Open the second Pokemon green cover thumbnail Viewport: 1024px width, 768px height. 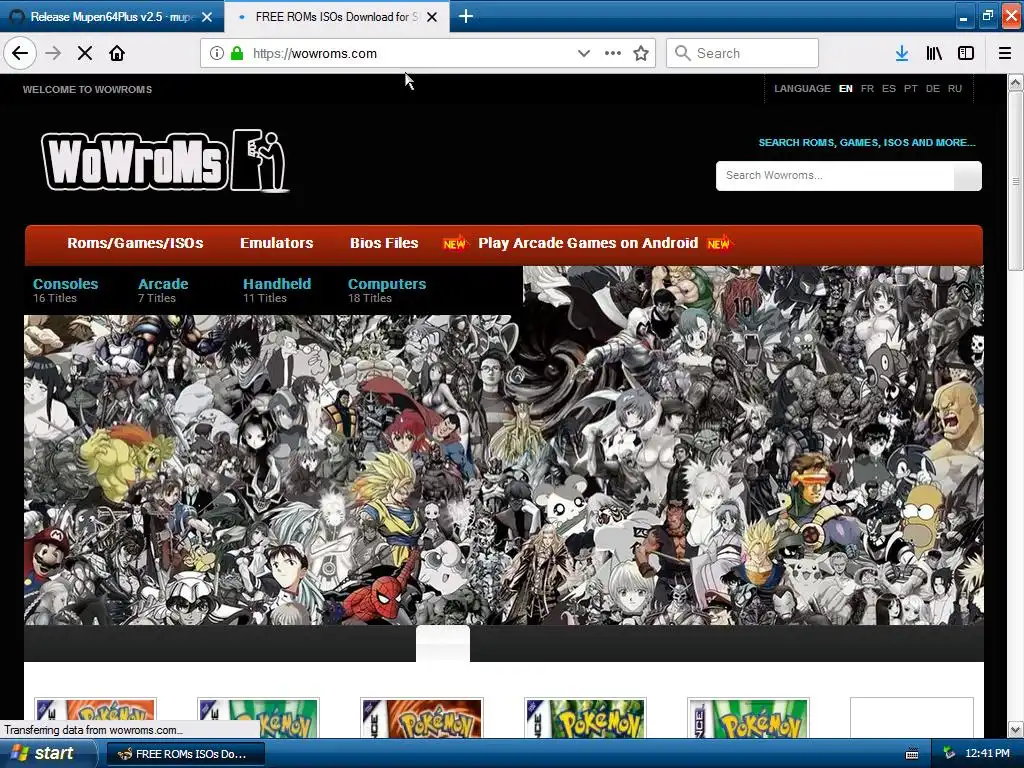pos(259,718)
